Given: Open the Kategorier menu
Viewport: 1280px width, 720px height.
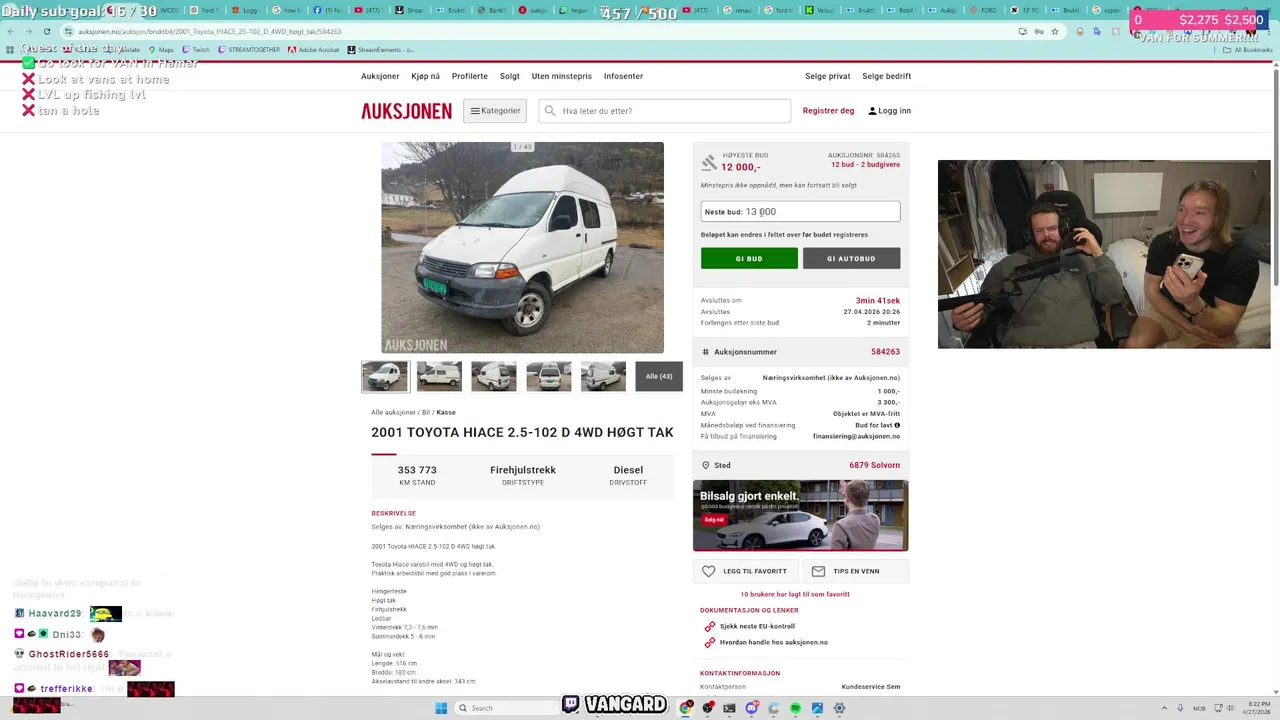Looking at the screenshot, I should coord(495,111).
